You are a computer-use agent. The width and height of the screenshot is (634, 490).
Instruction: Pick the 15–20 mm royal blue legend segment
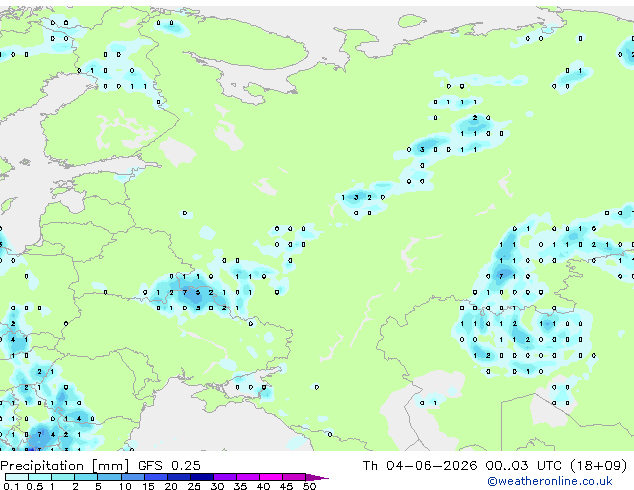click(156, 477)
